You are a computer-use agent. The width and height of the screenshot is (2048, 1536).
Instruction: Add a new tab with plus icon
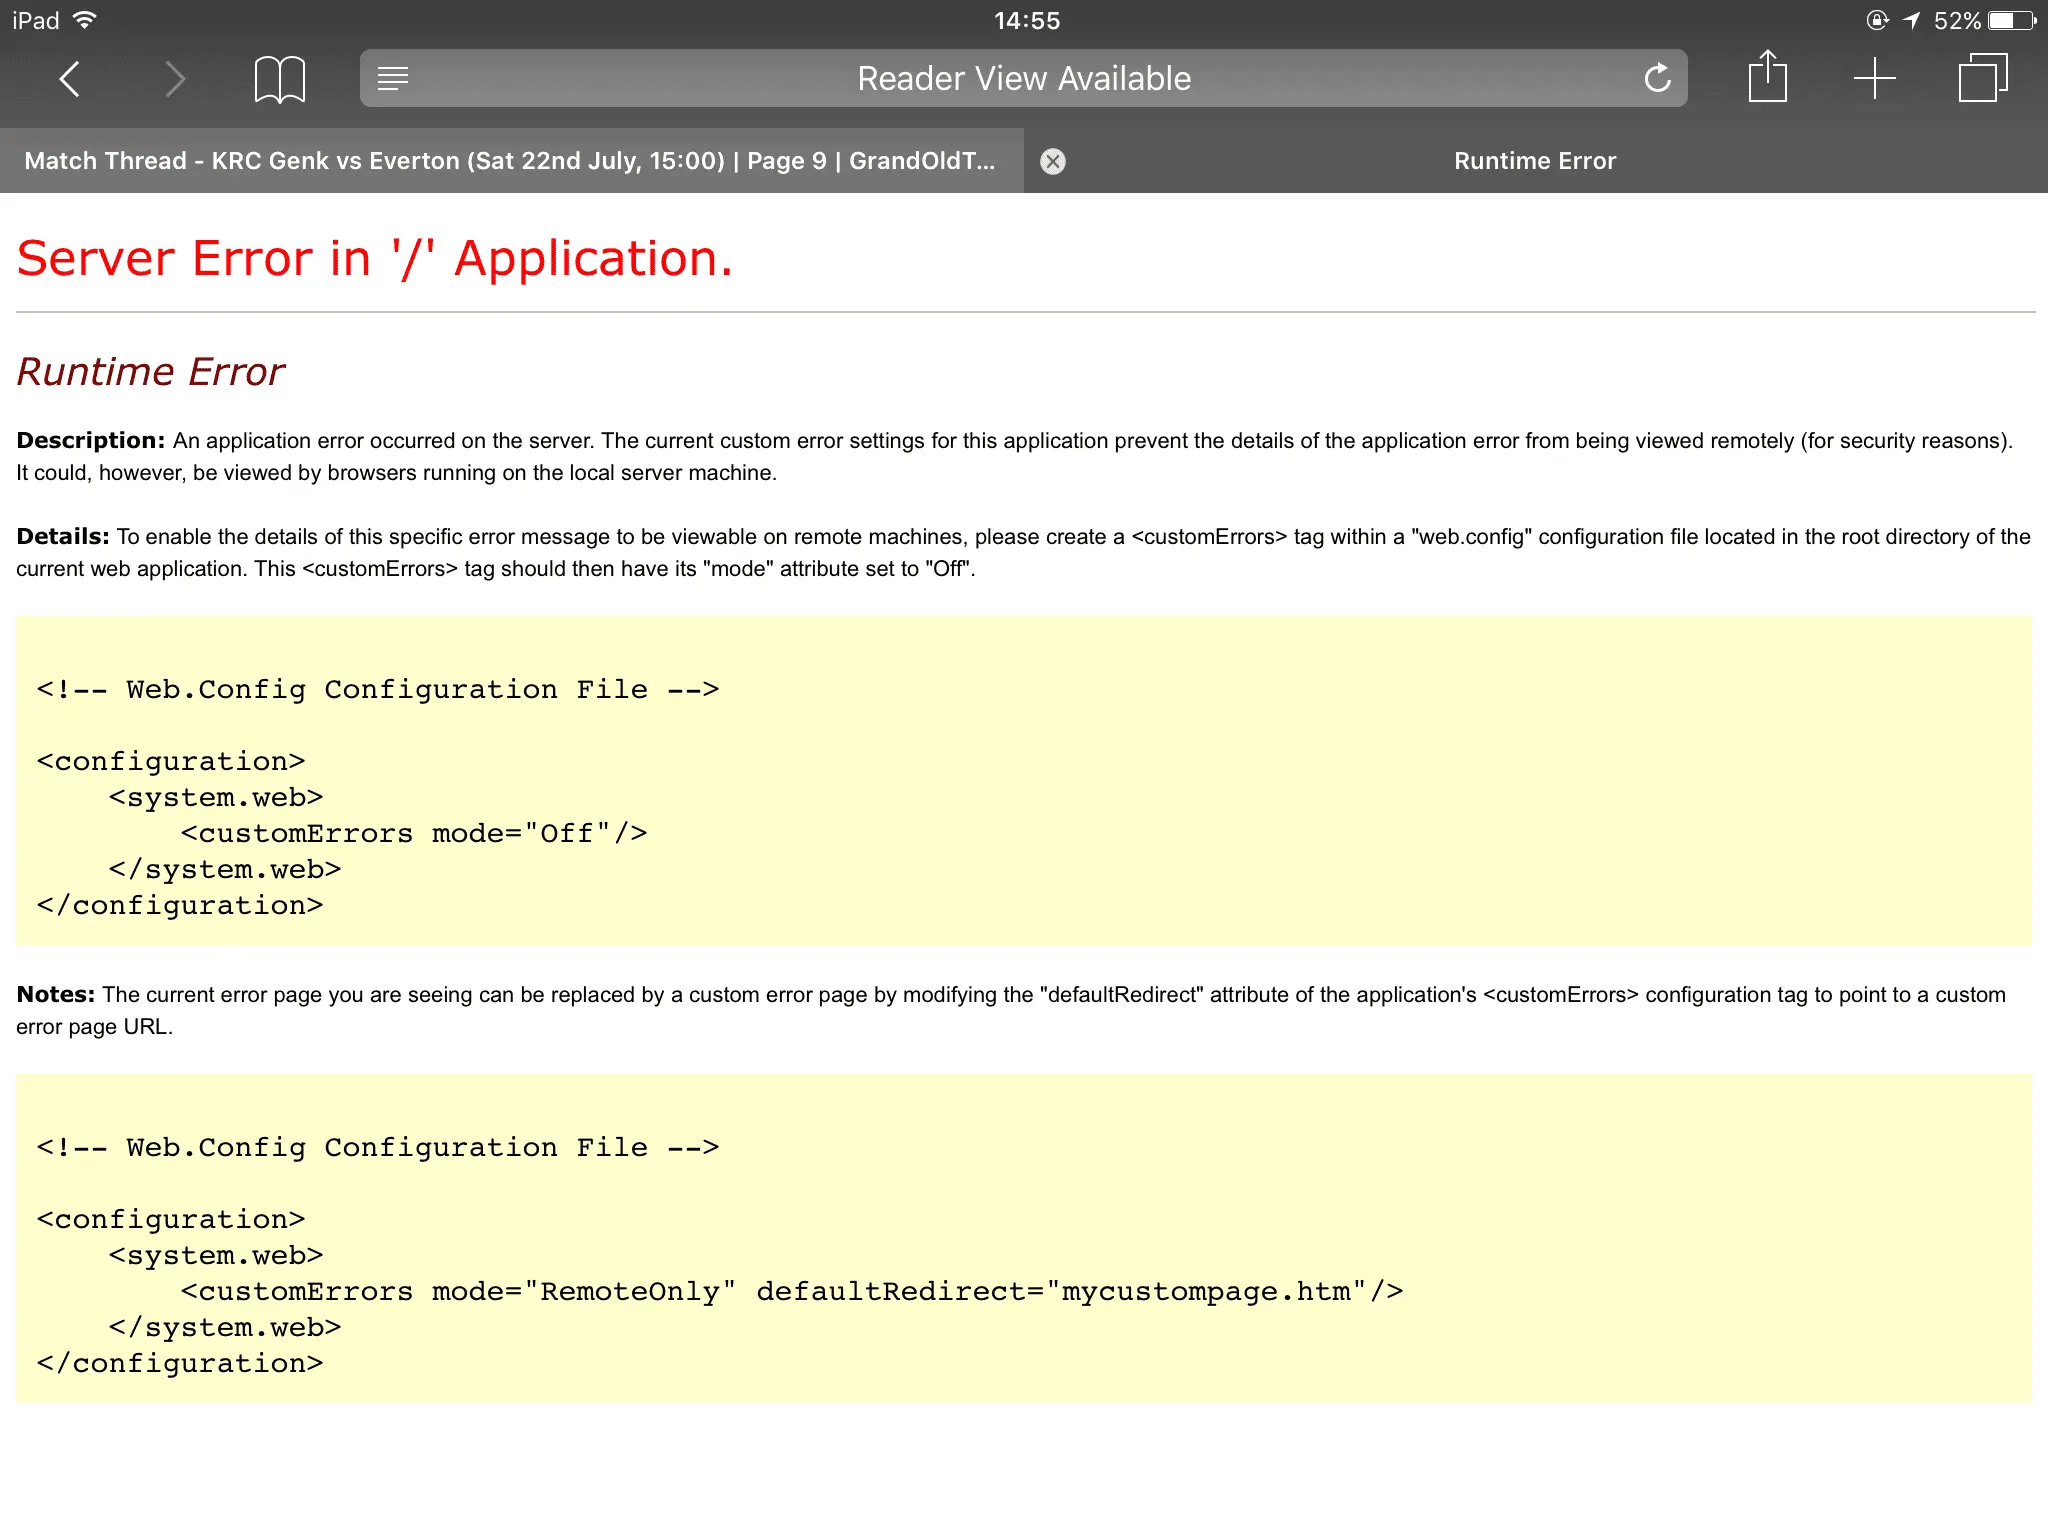1875,78
